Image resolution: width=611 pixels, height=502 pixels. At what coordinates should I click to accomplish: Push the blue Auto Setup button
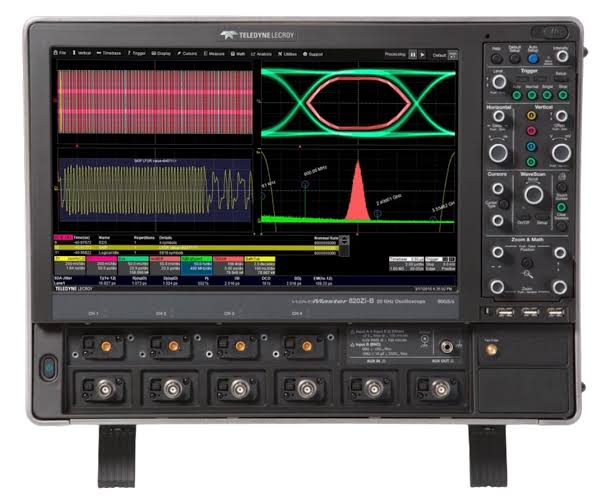pyautogui.click(x=533, y=59)
